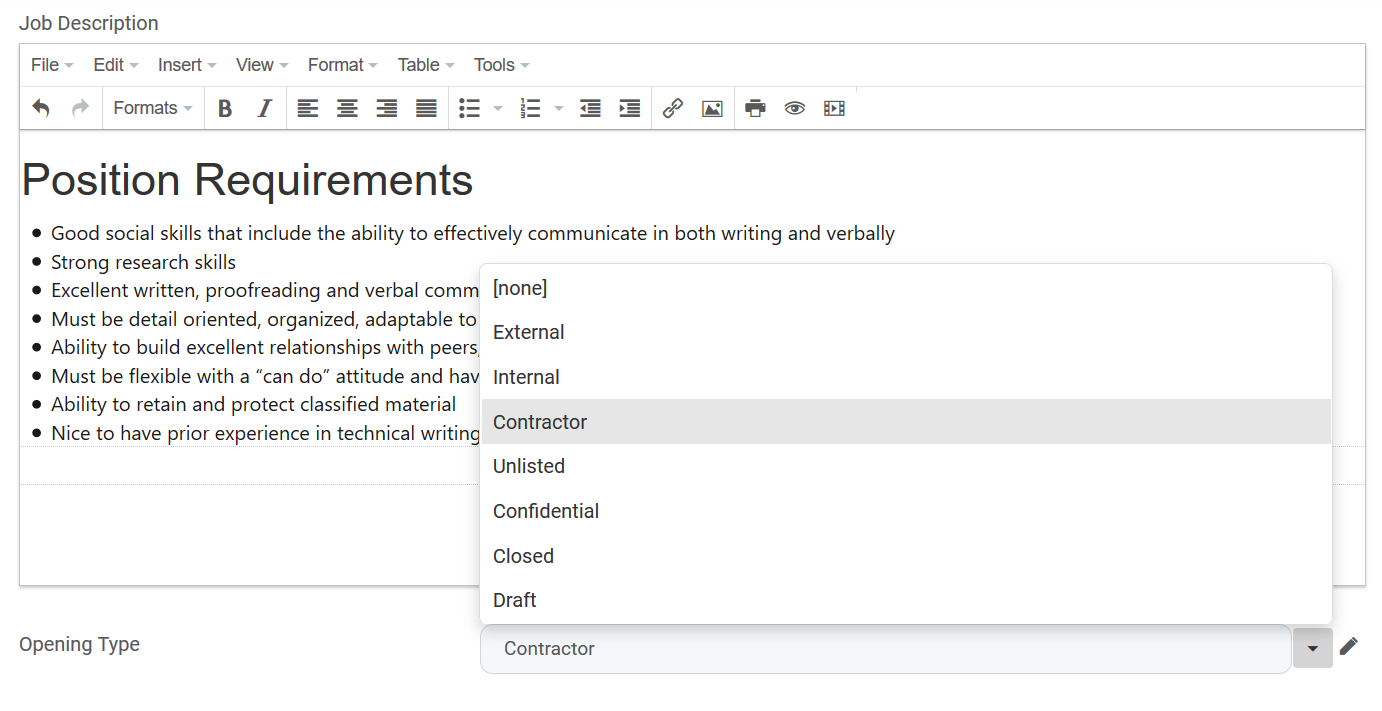Click the Redo arrow icon
The height and width of the screenshot is (711, 1382).
[79, 108]
